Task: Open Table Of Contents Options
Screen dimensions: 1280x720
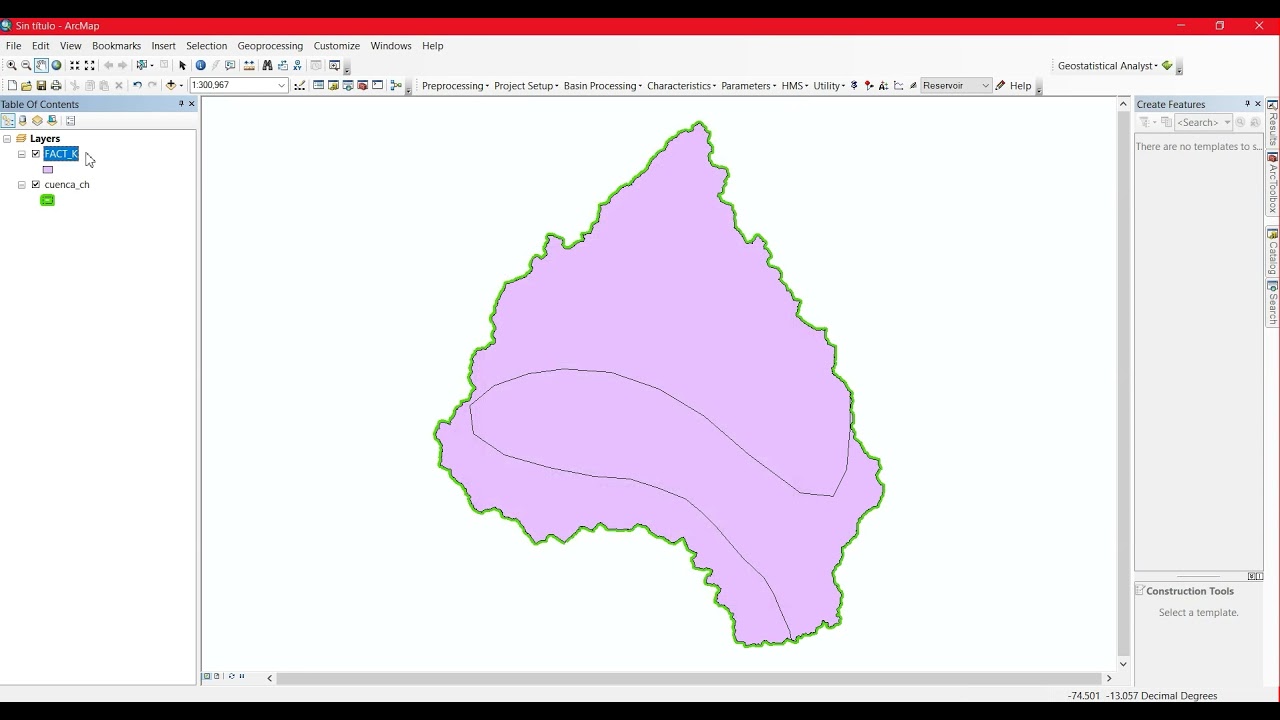Action: tap(70, 121)
